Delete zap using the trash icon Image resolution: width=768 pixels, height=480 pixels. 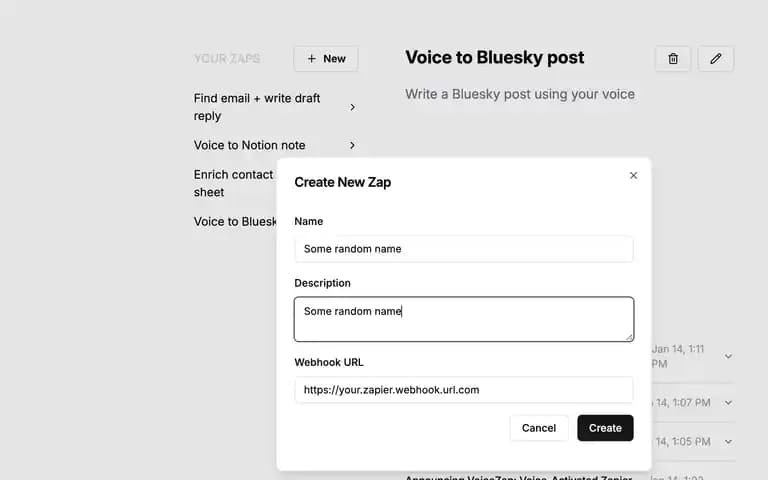point(672,59)
